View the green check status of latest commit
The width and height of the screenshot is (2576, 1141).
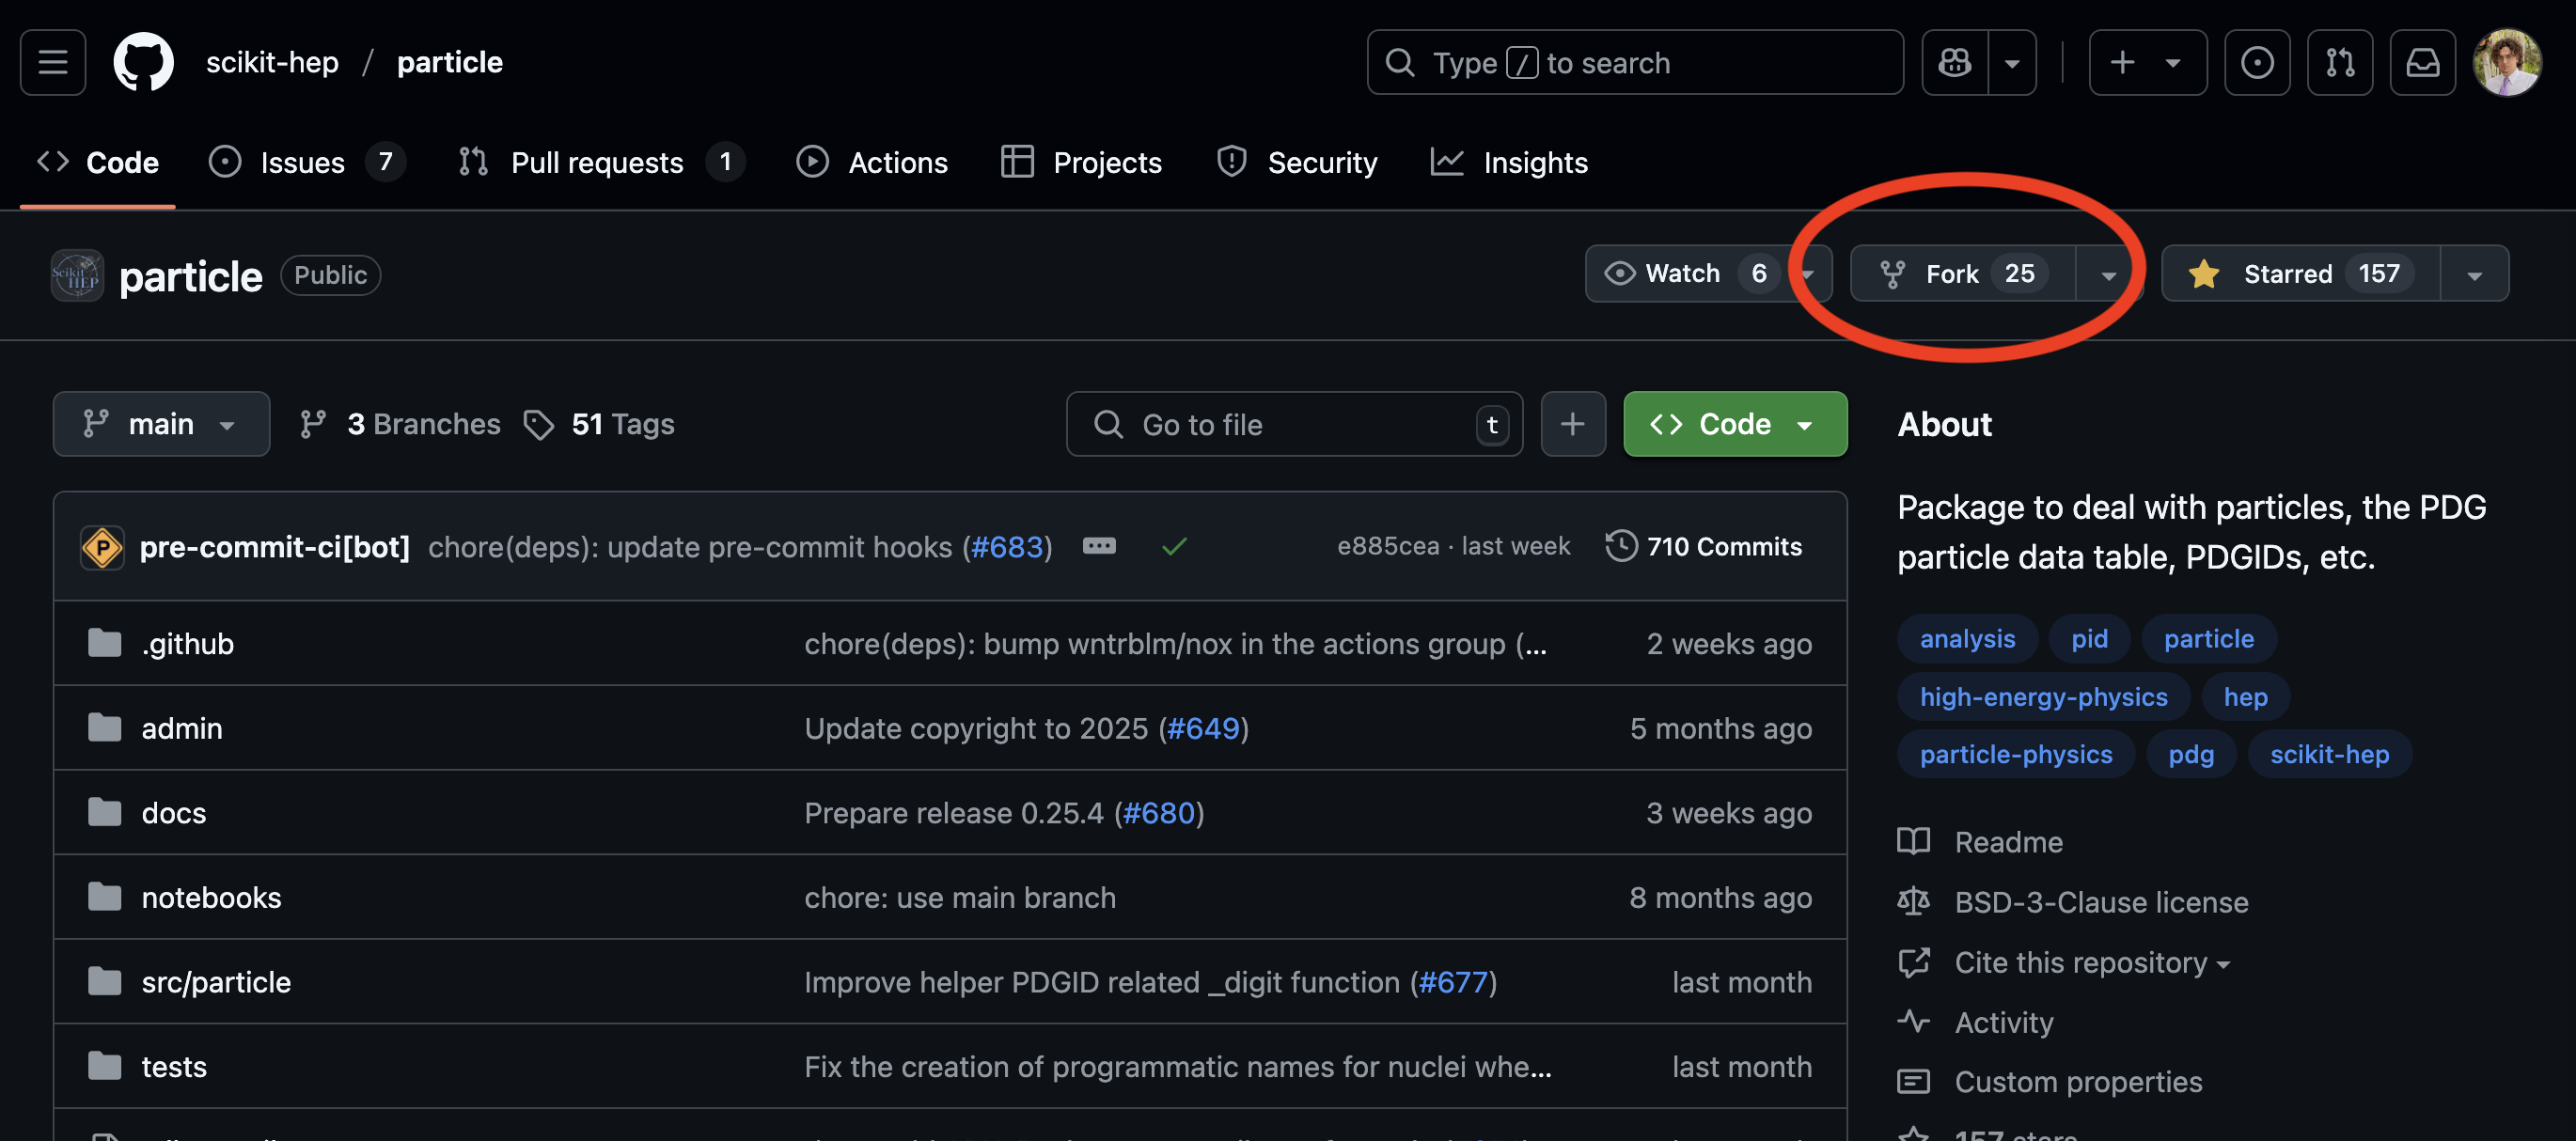pos(1174,546)
